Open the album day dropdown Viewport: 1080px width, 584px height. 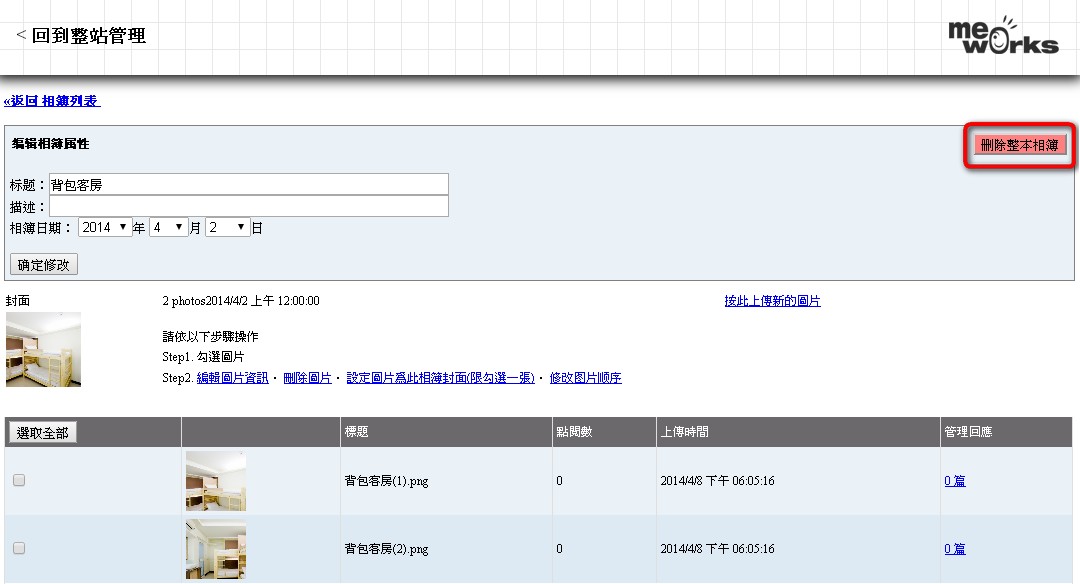point(227,228)
